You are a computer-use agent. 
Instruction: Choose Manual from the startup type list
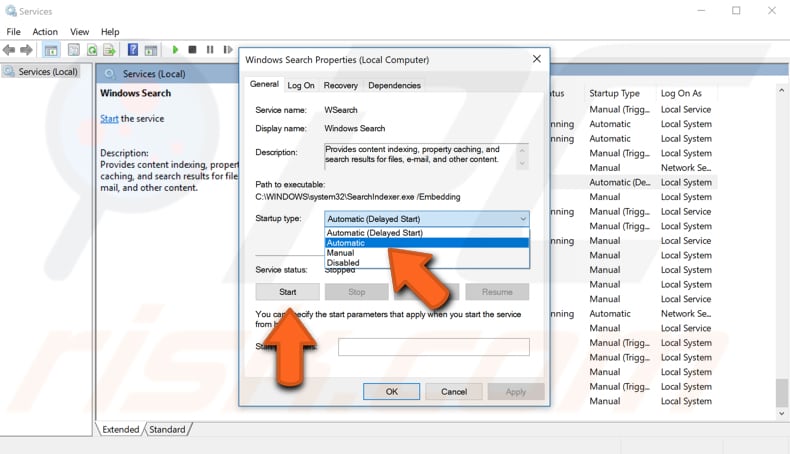[427, 253]
